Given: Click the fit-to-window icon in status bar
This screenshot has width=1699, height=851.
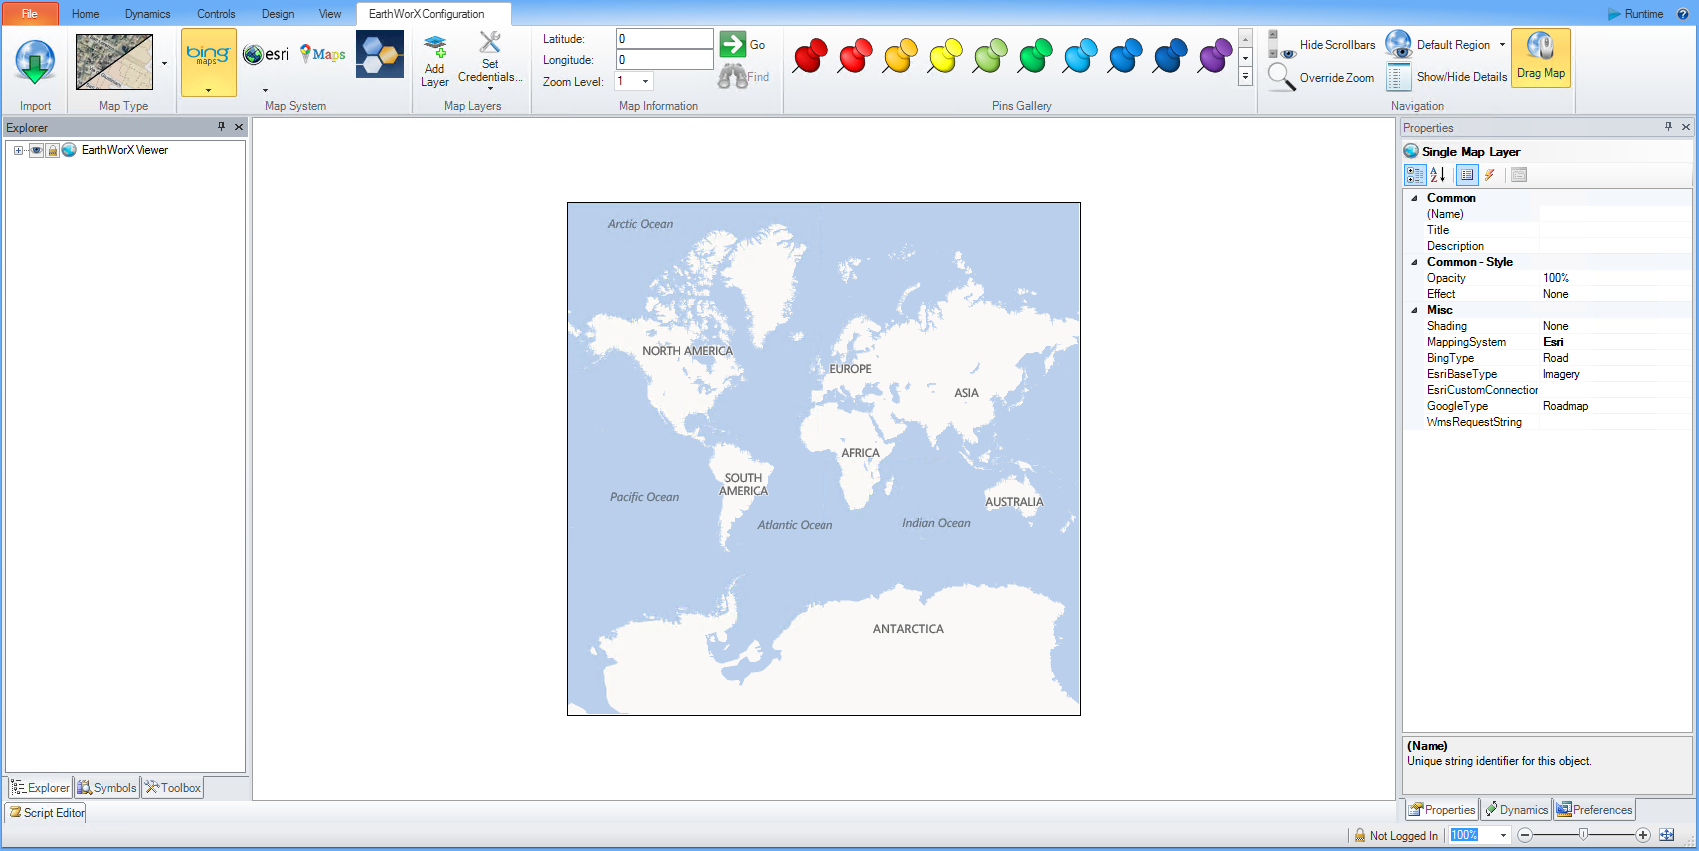Looking at the screenshot, I should click(1666, 835).
